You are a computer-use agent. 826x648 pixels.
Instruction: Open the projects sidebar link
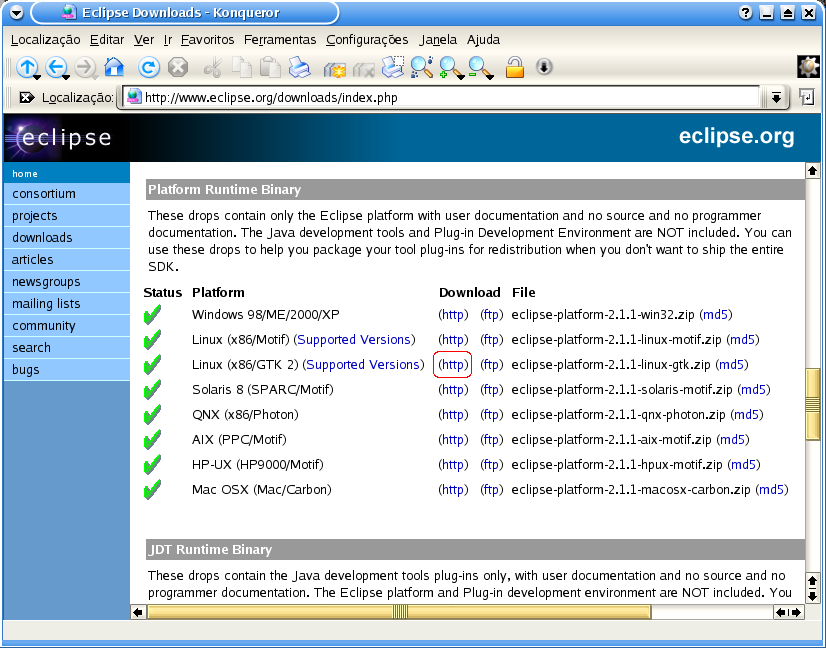click(67, 216)
